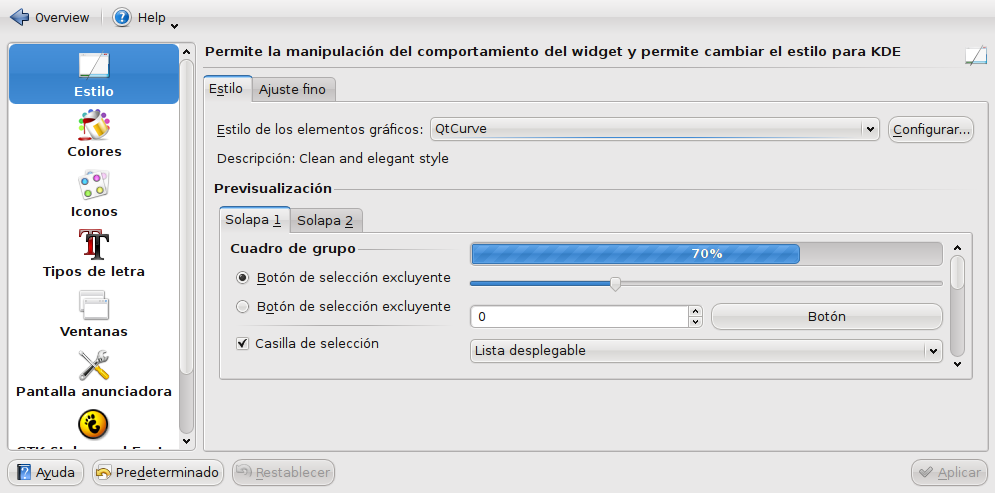Open the Colores settings icon
The image size is (995, 493).
pos(94,125)
